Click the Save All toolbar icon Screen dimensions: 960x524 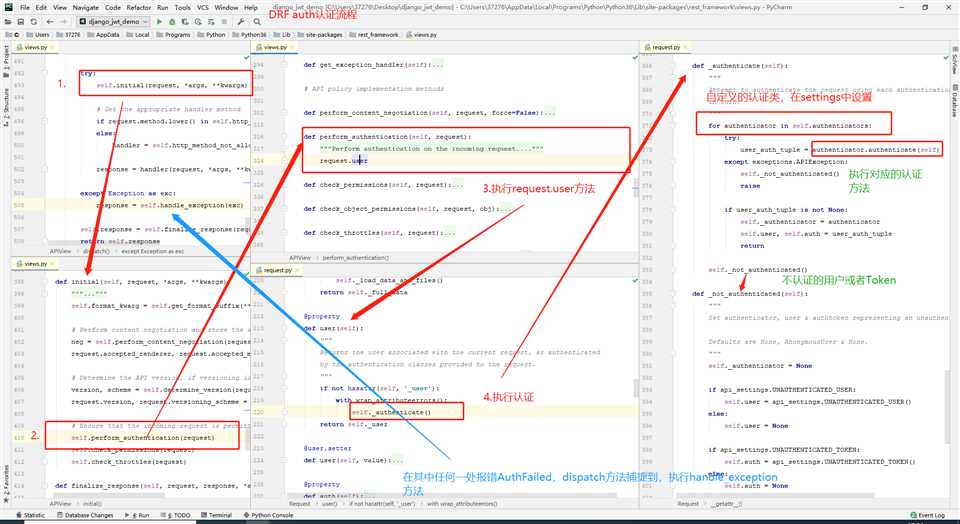21,21
